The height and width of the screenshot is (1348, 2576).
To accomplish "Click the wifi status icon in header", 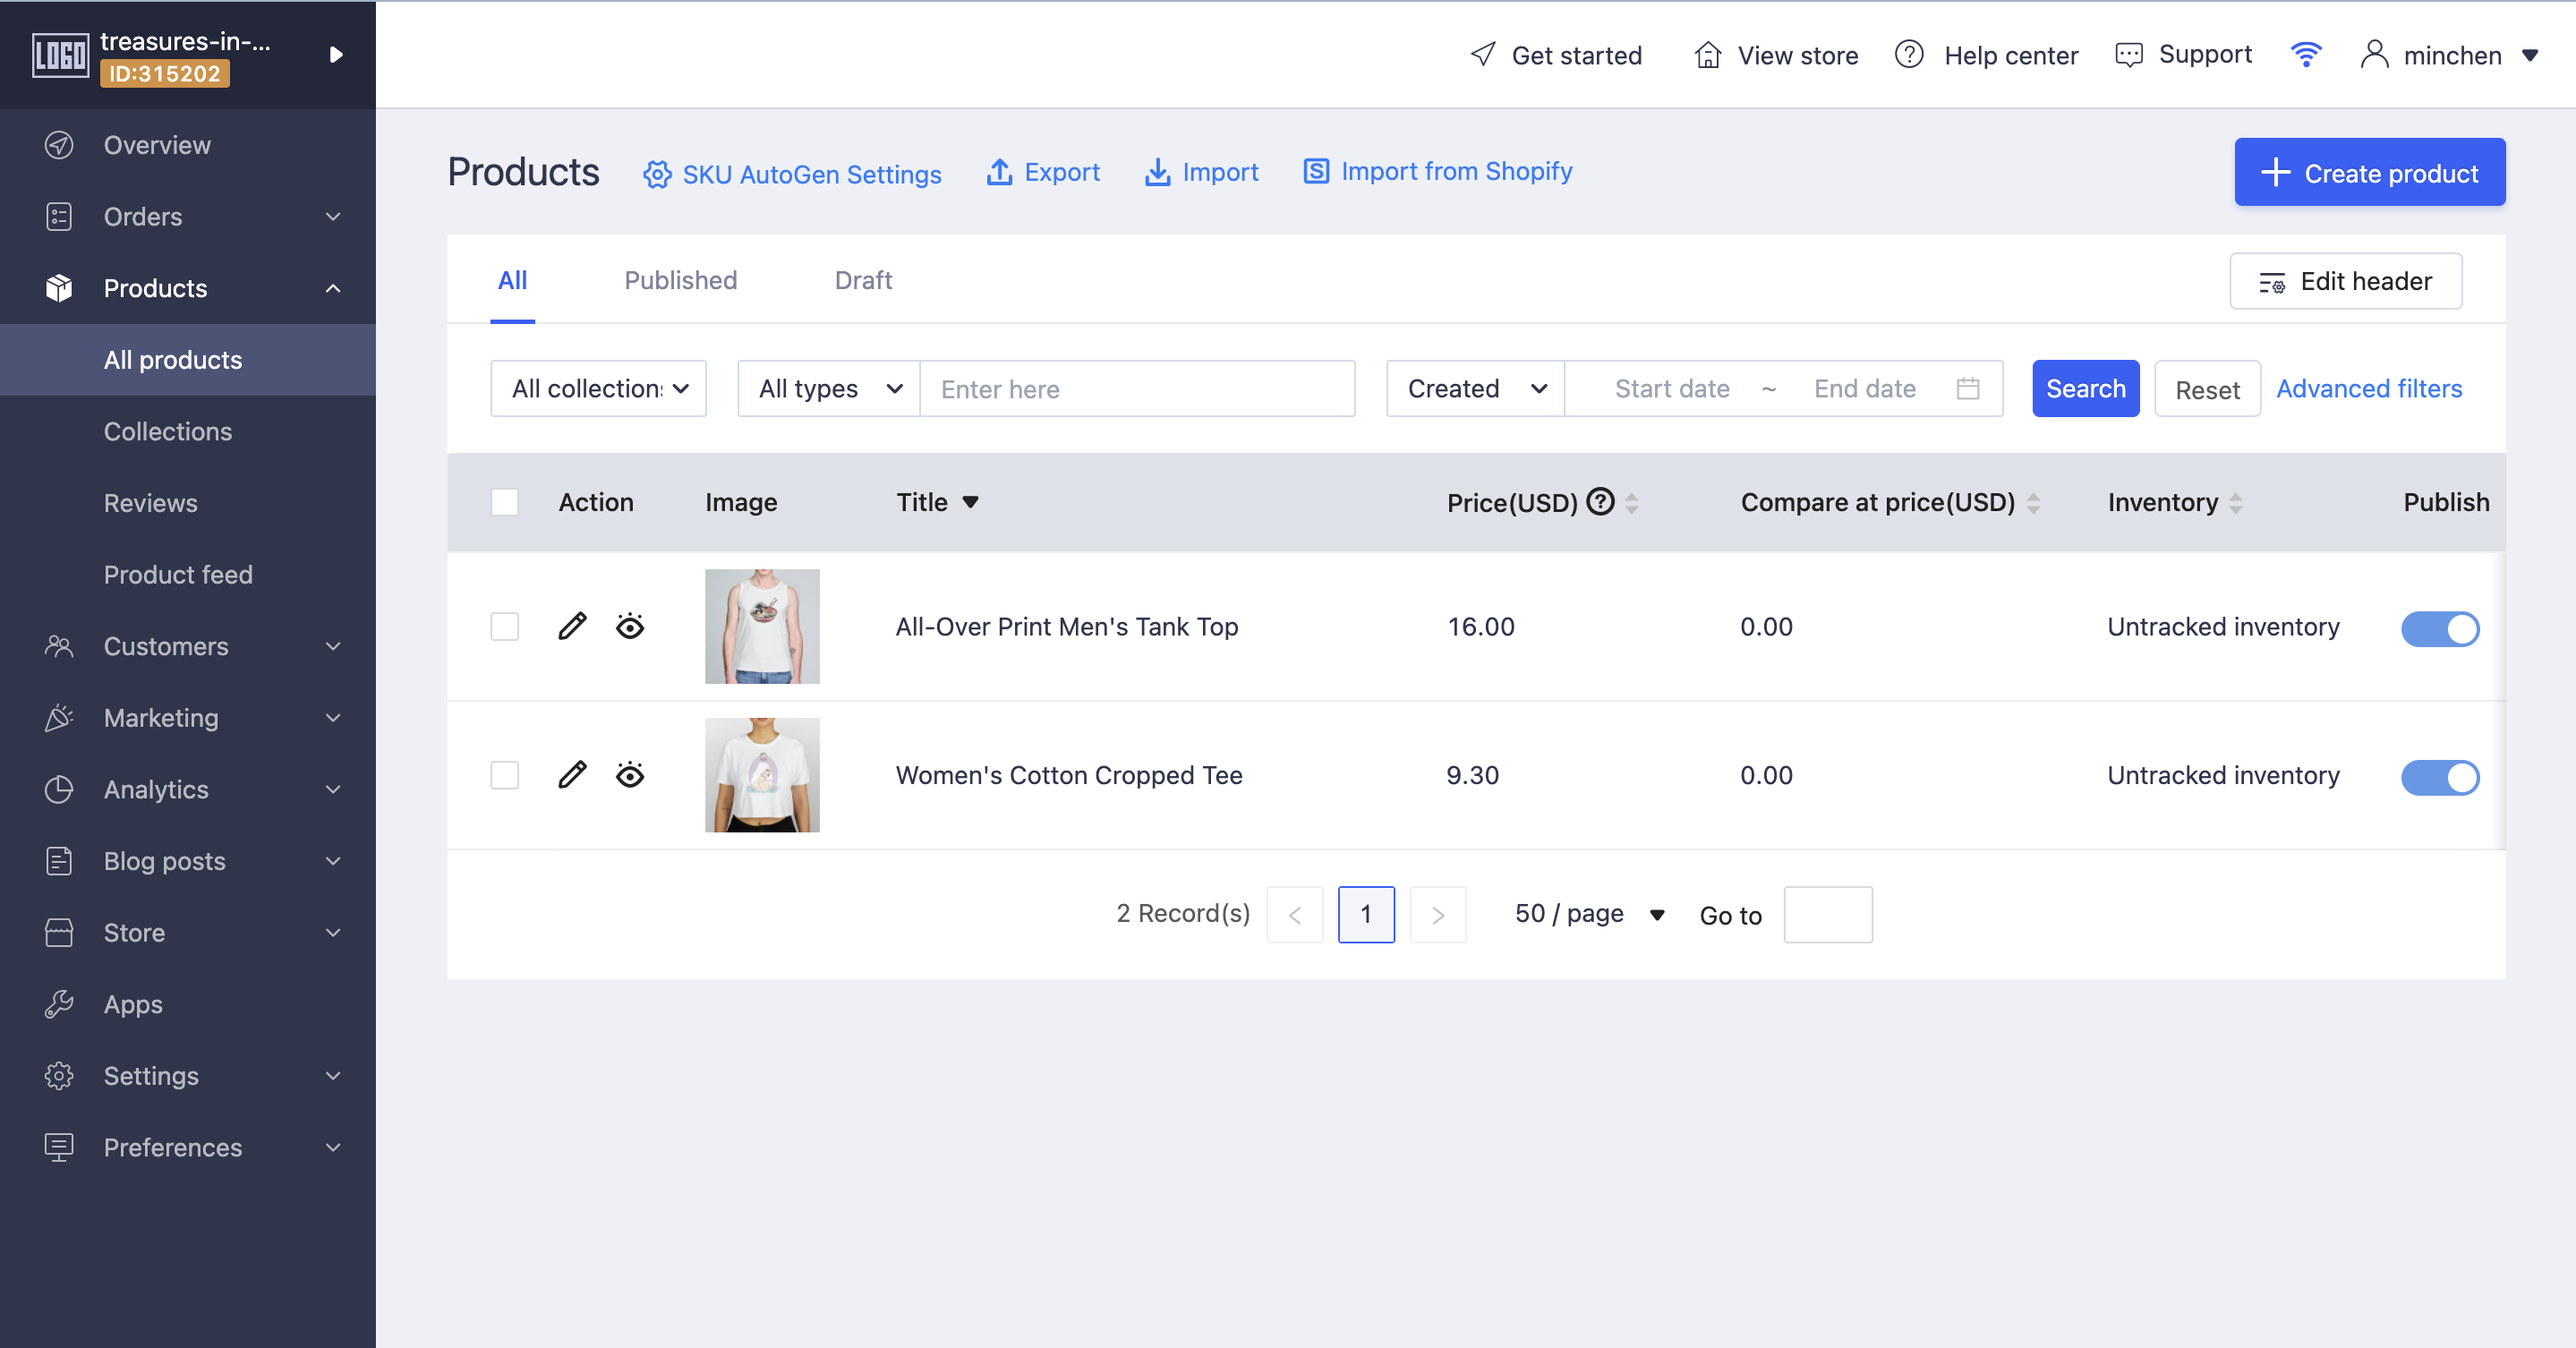I will 2306,55.
